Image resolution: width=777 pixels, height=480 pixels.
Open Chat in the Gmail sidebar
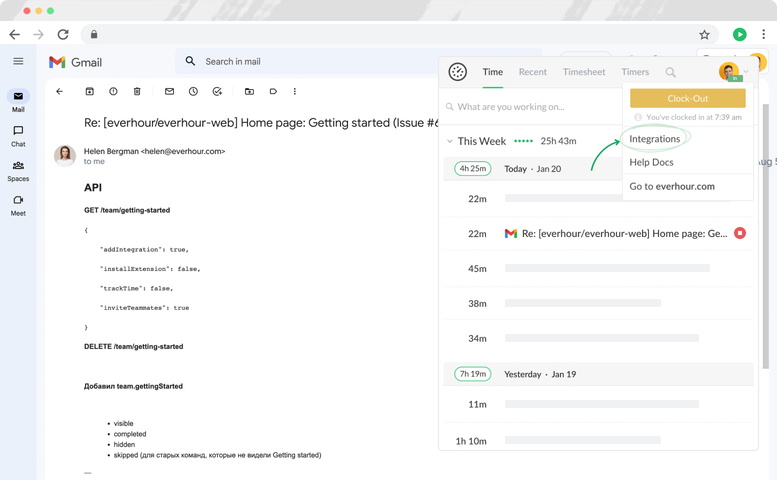pyautogui.click(x=18, y=136)
